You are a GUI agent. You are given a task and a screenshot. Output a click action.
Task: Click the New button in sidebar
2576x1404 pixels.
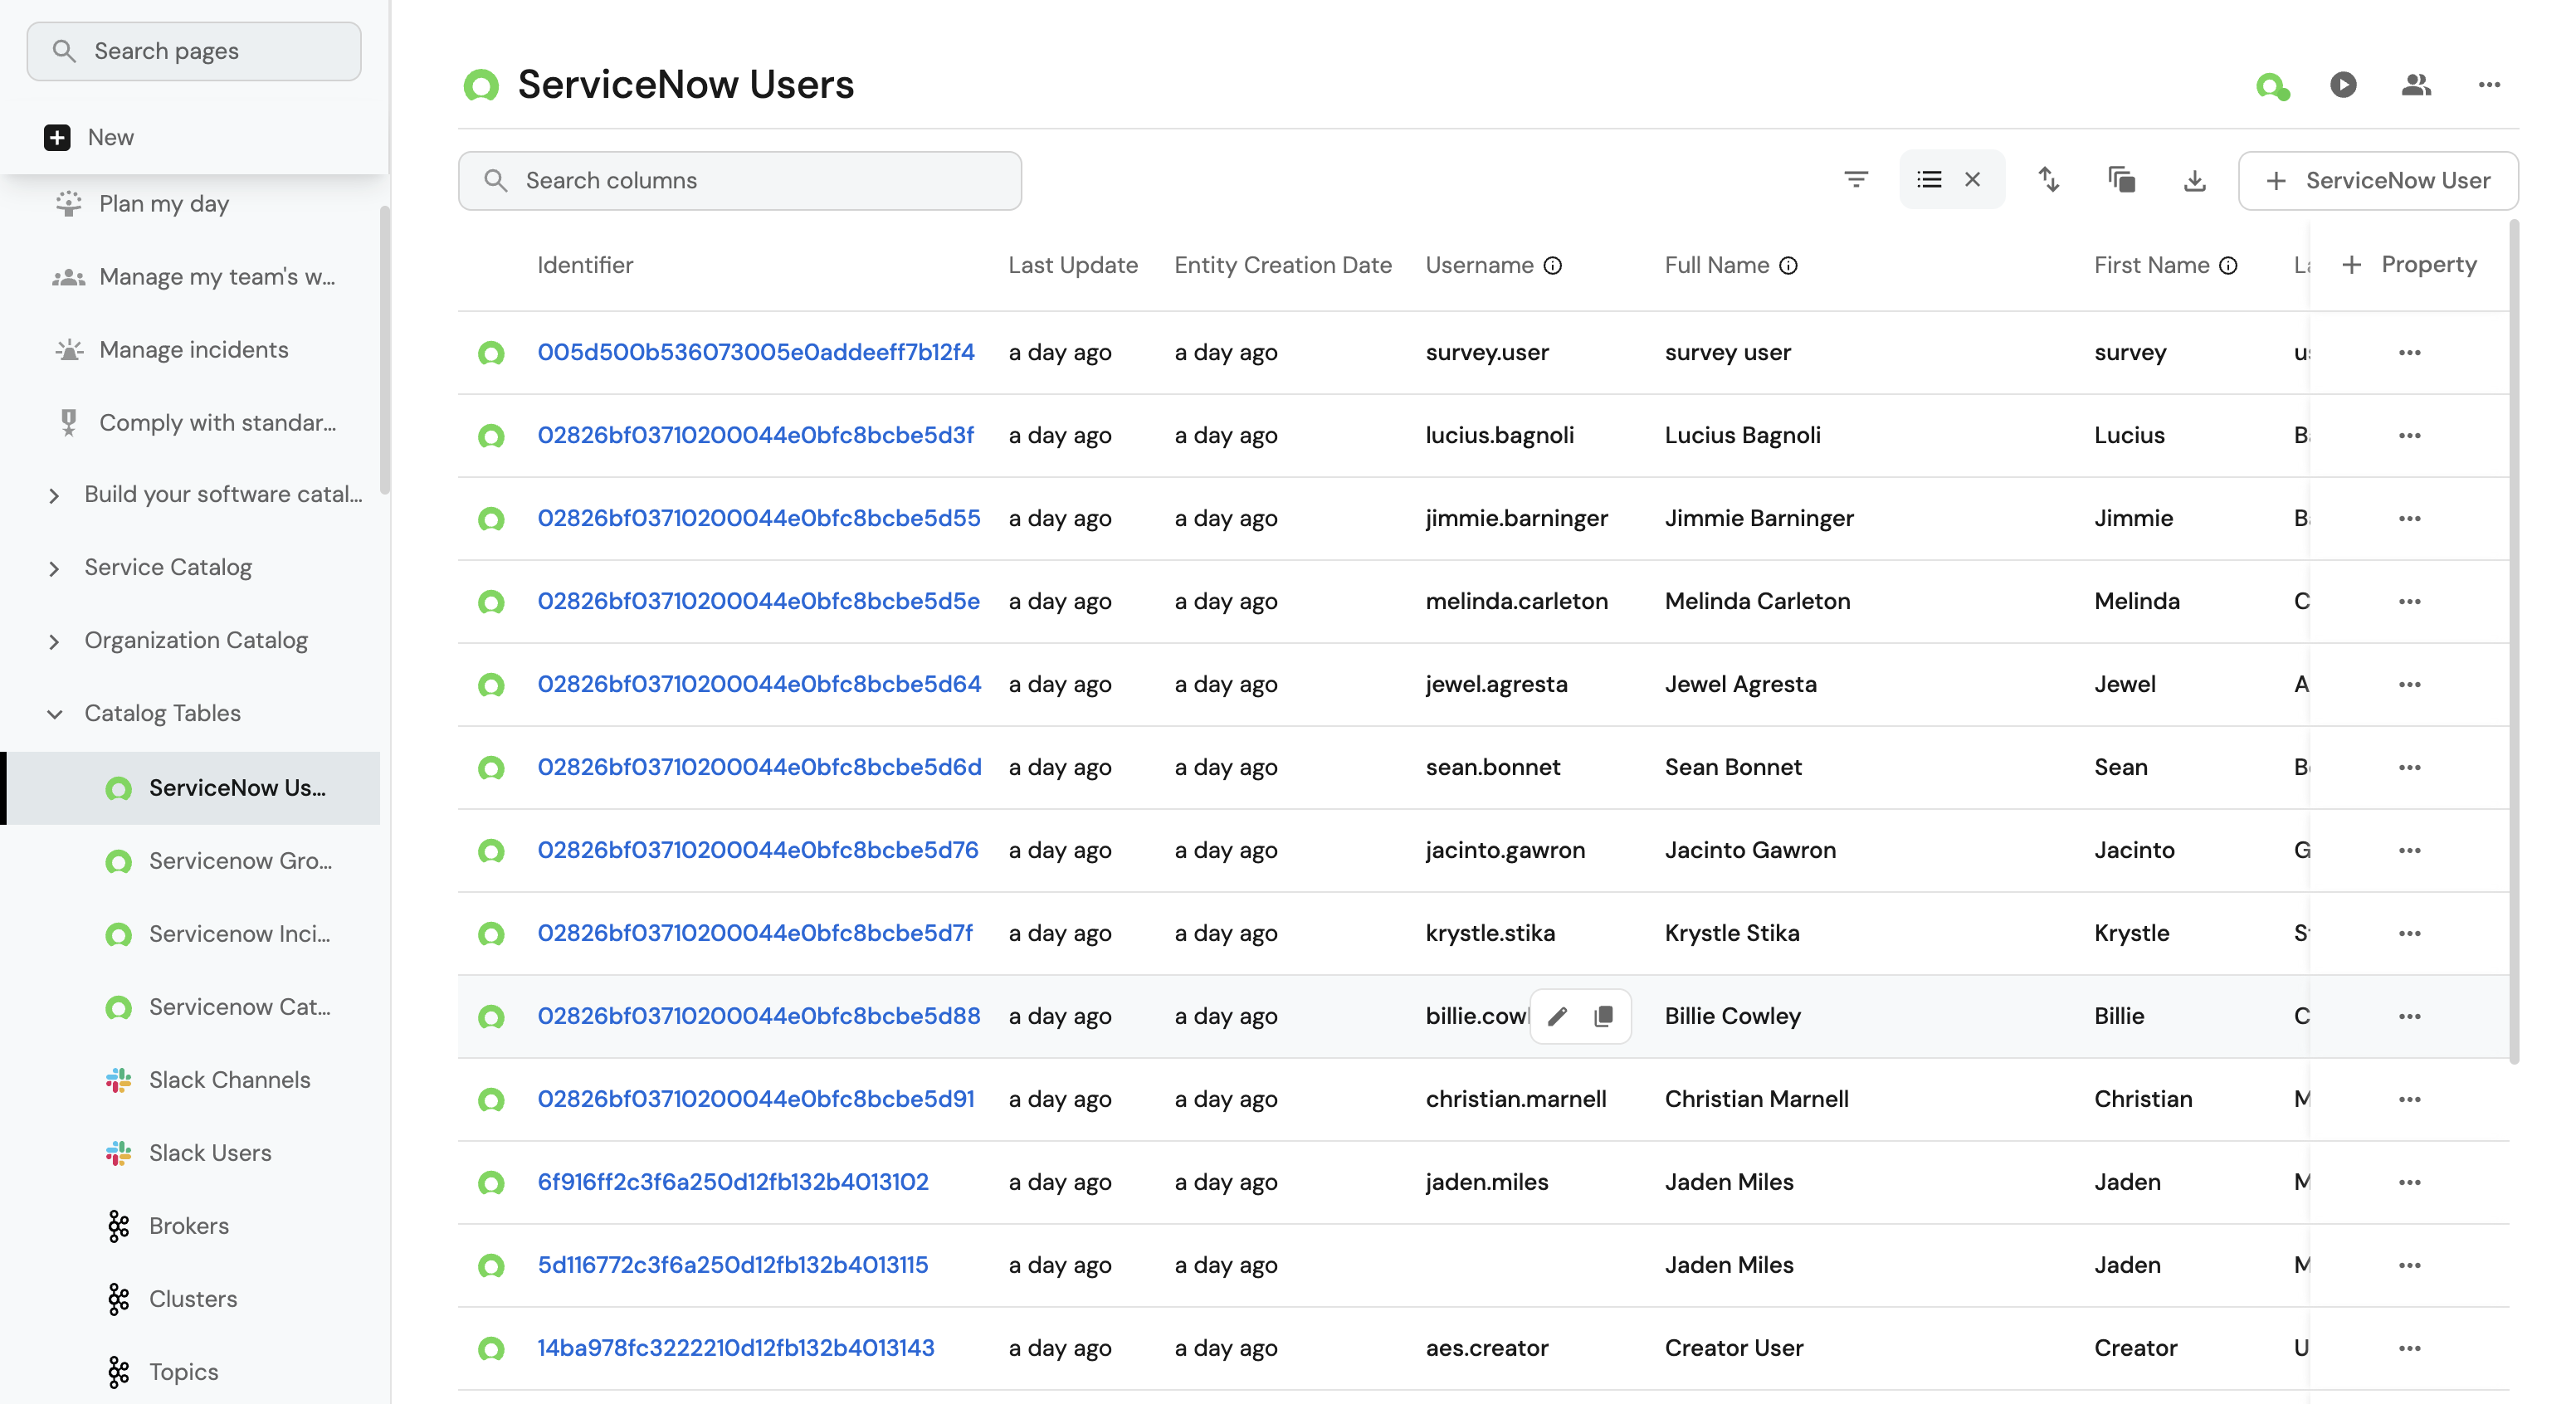(89, 137)
